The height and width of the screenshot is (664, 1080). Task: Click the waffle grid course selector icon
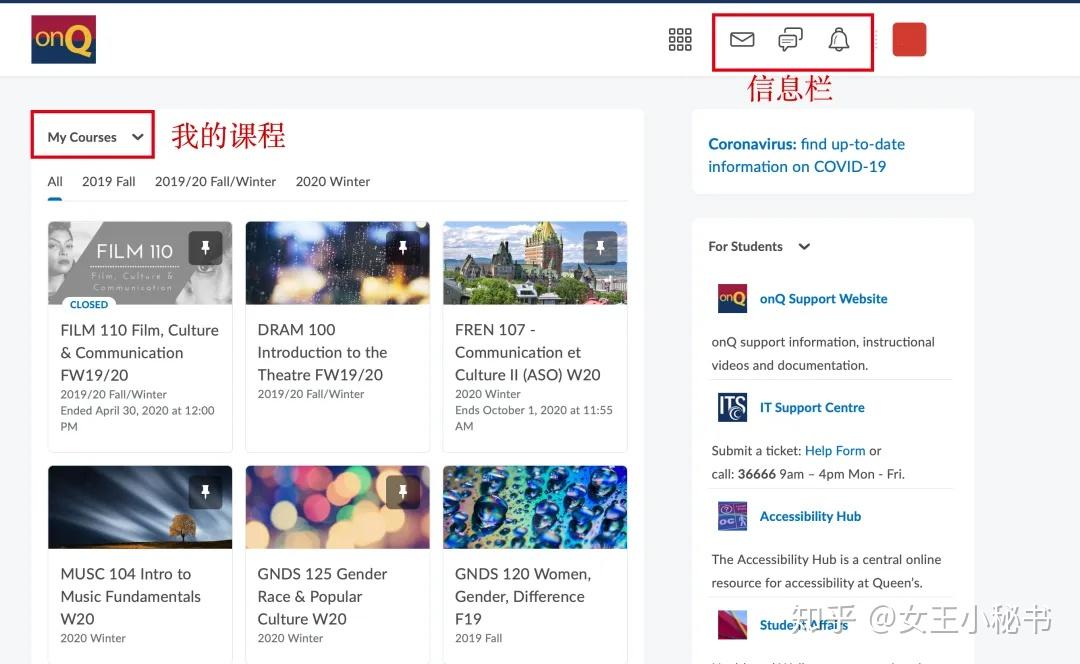(x=680, y=40)
